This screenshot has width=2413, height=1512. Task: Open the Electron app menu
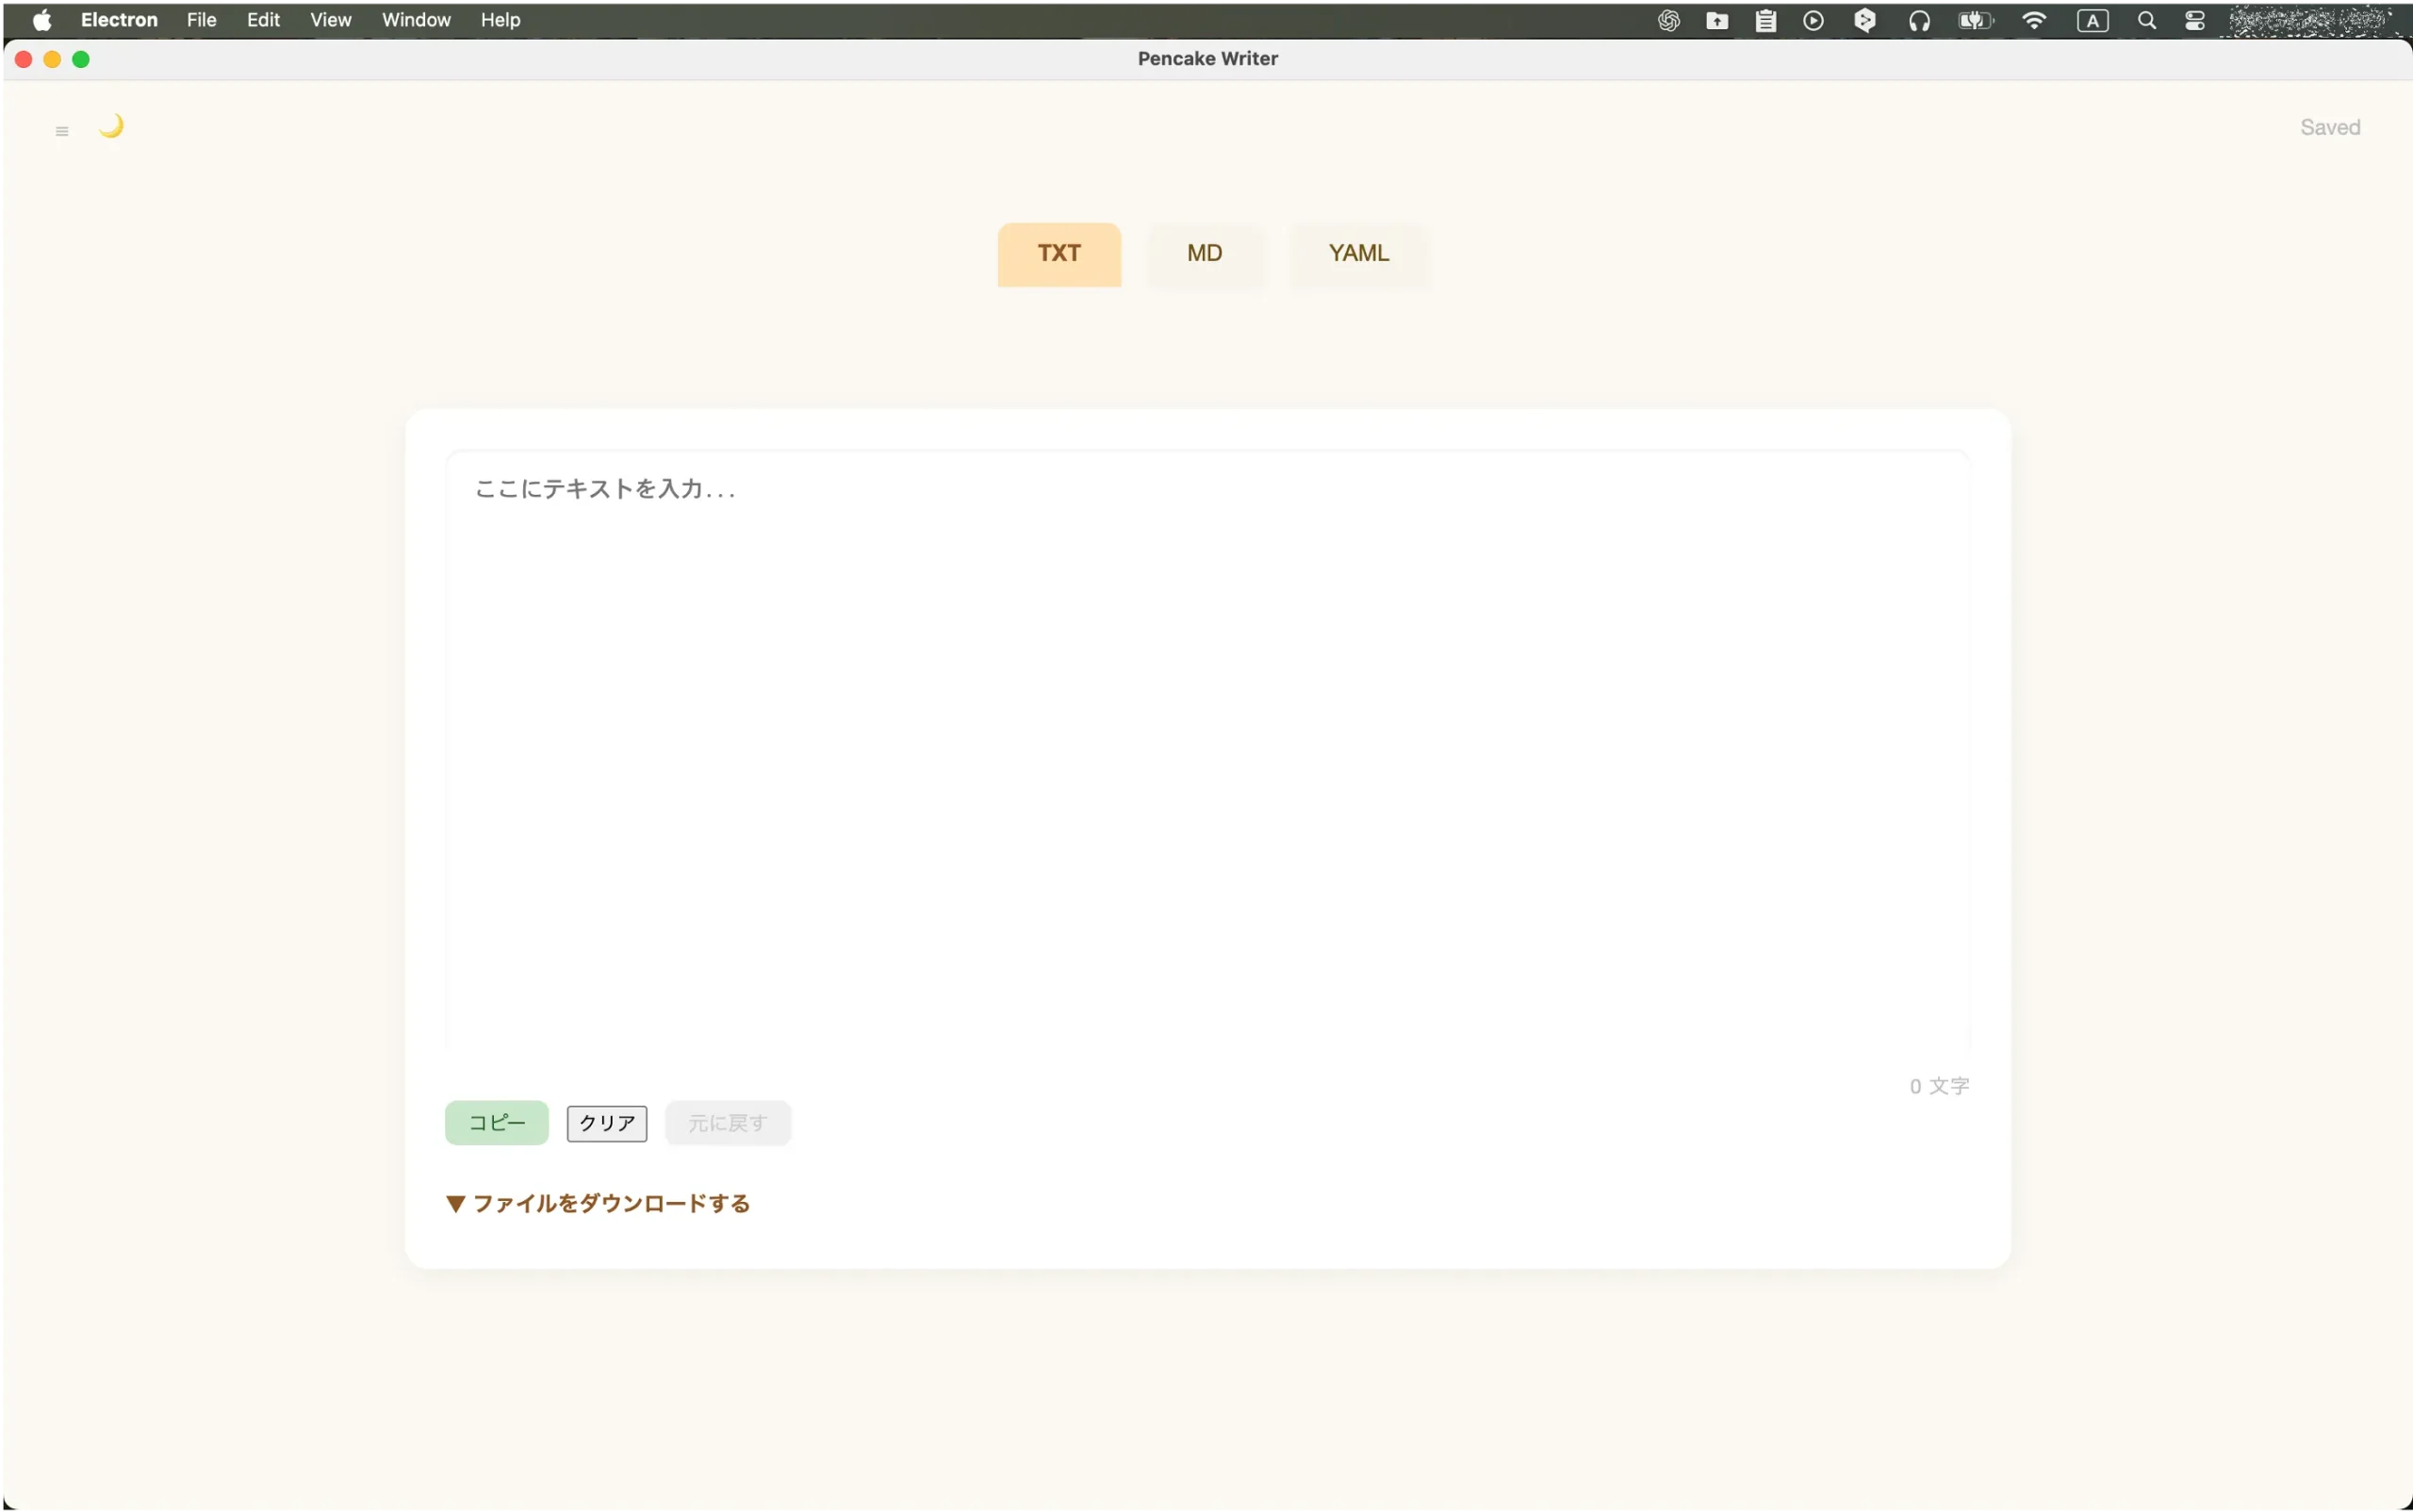coord(119,20)
